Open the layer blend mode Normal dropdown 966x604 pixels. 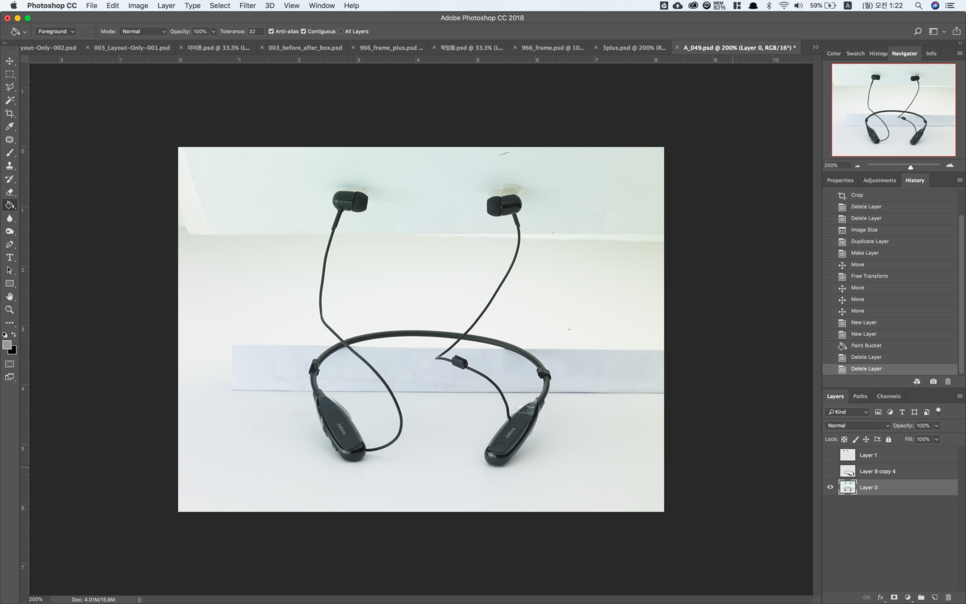coord(858,425)
